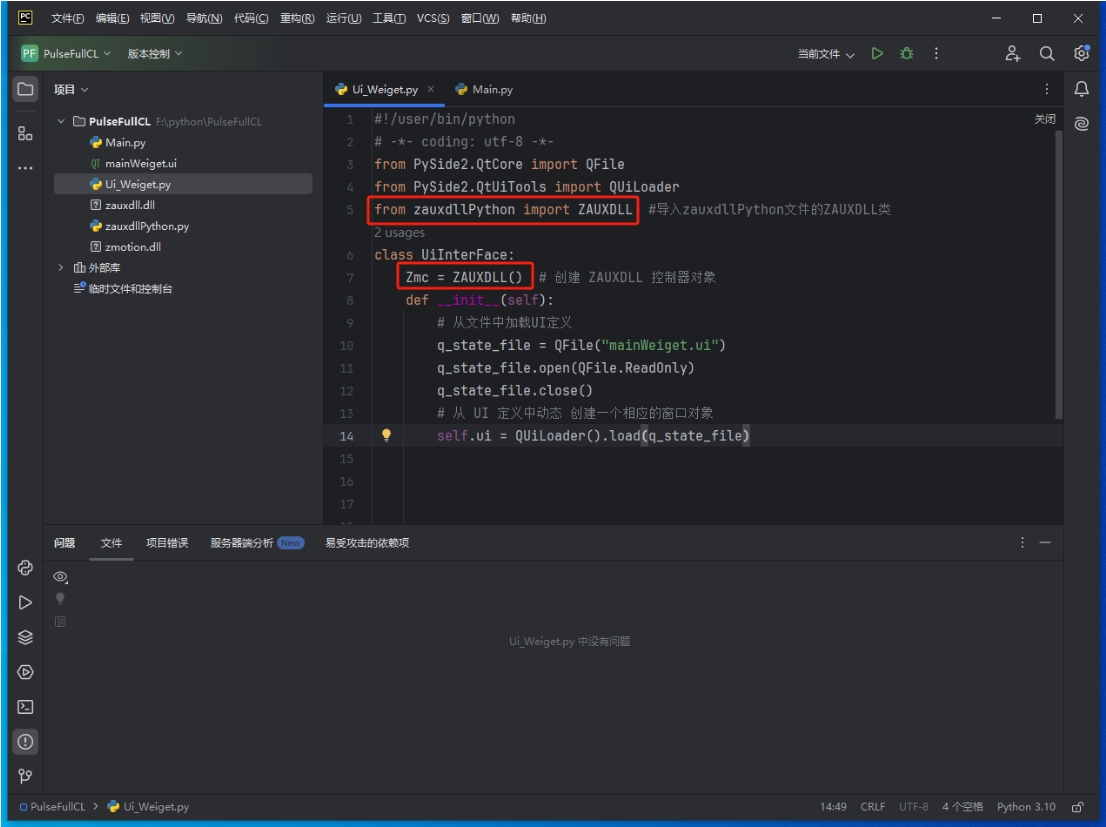The image size is (1106, 827).
Task: Click the lightbulb quick-fix icon in Problems panel
Action: 61,599
